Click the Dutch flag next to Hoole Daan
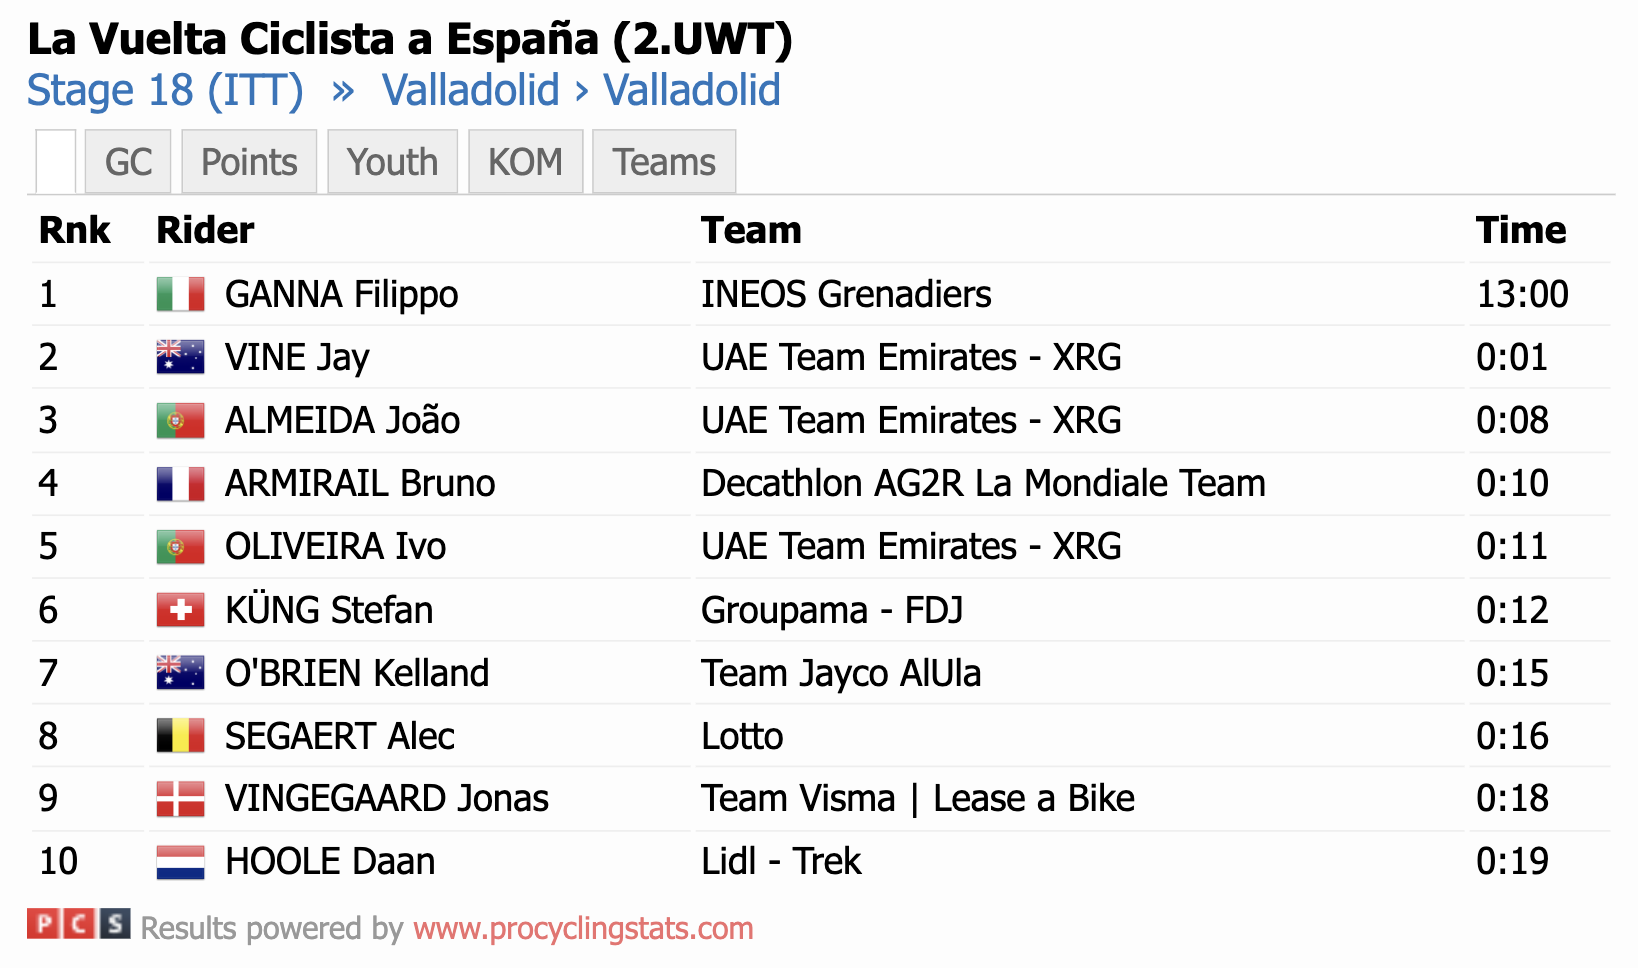 (x=181, y=862)
